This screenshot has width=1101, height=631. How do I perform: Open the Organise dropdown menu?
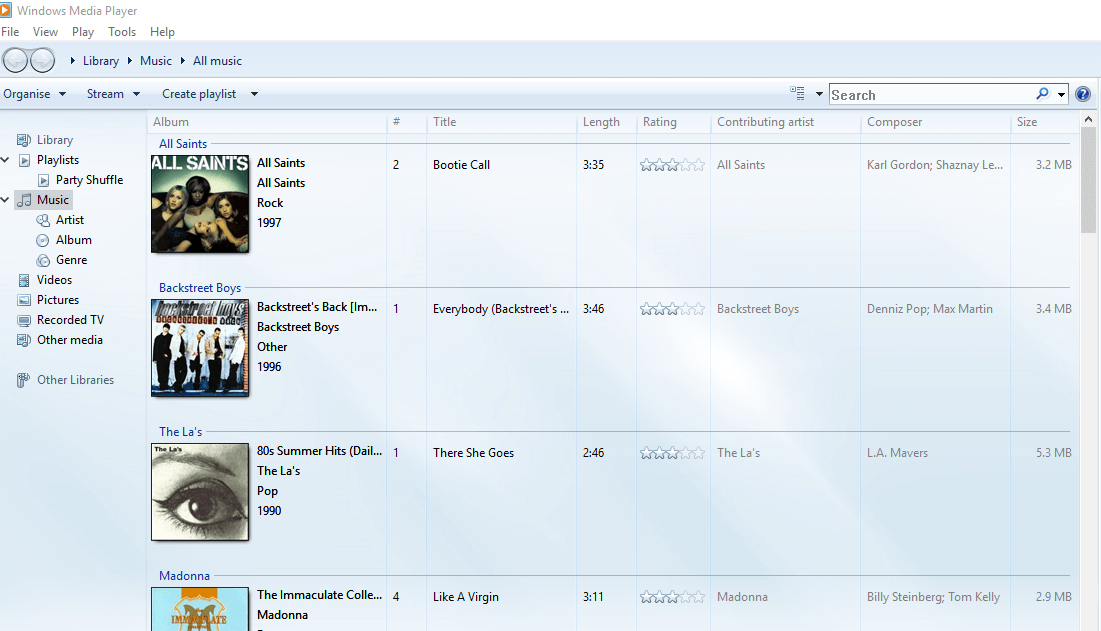[34, 94]
